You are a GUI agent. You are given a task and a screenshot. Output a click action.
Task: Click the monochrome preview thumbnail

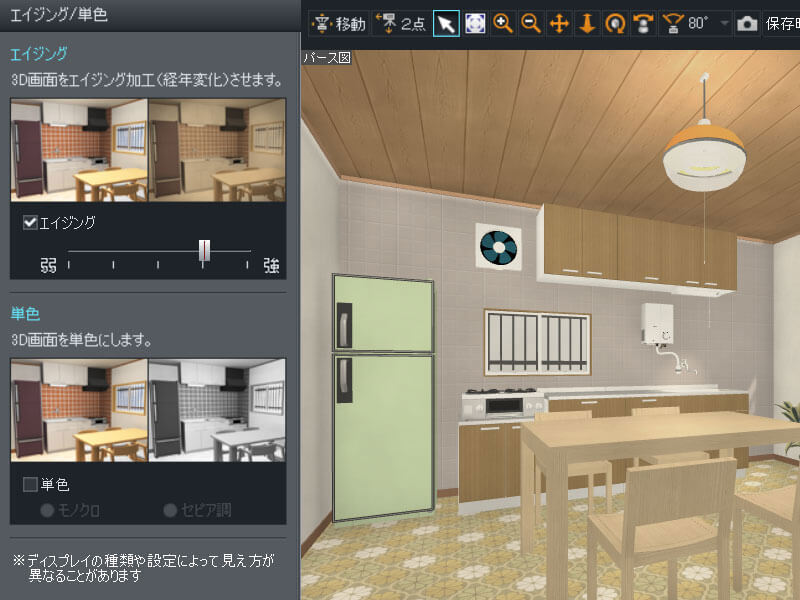click(148, 410)
